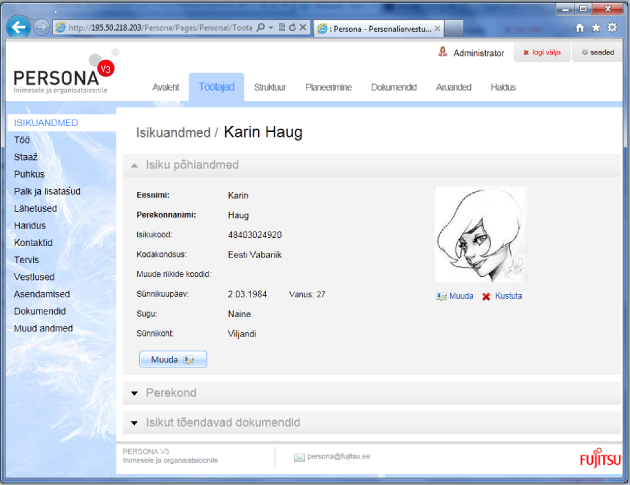Switch to the Struktuur tab

270,88
